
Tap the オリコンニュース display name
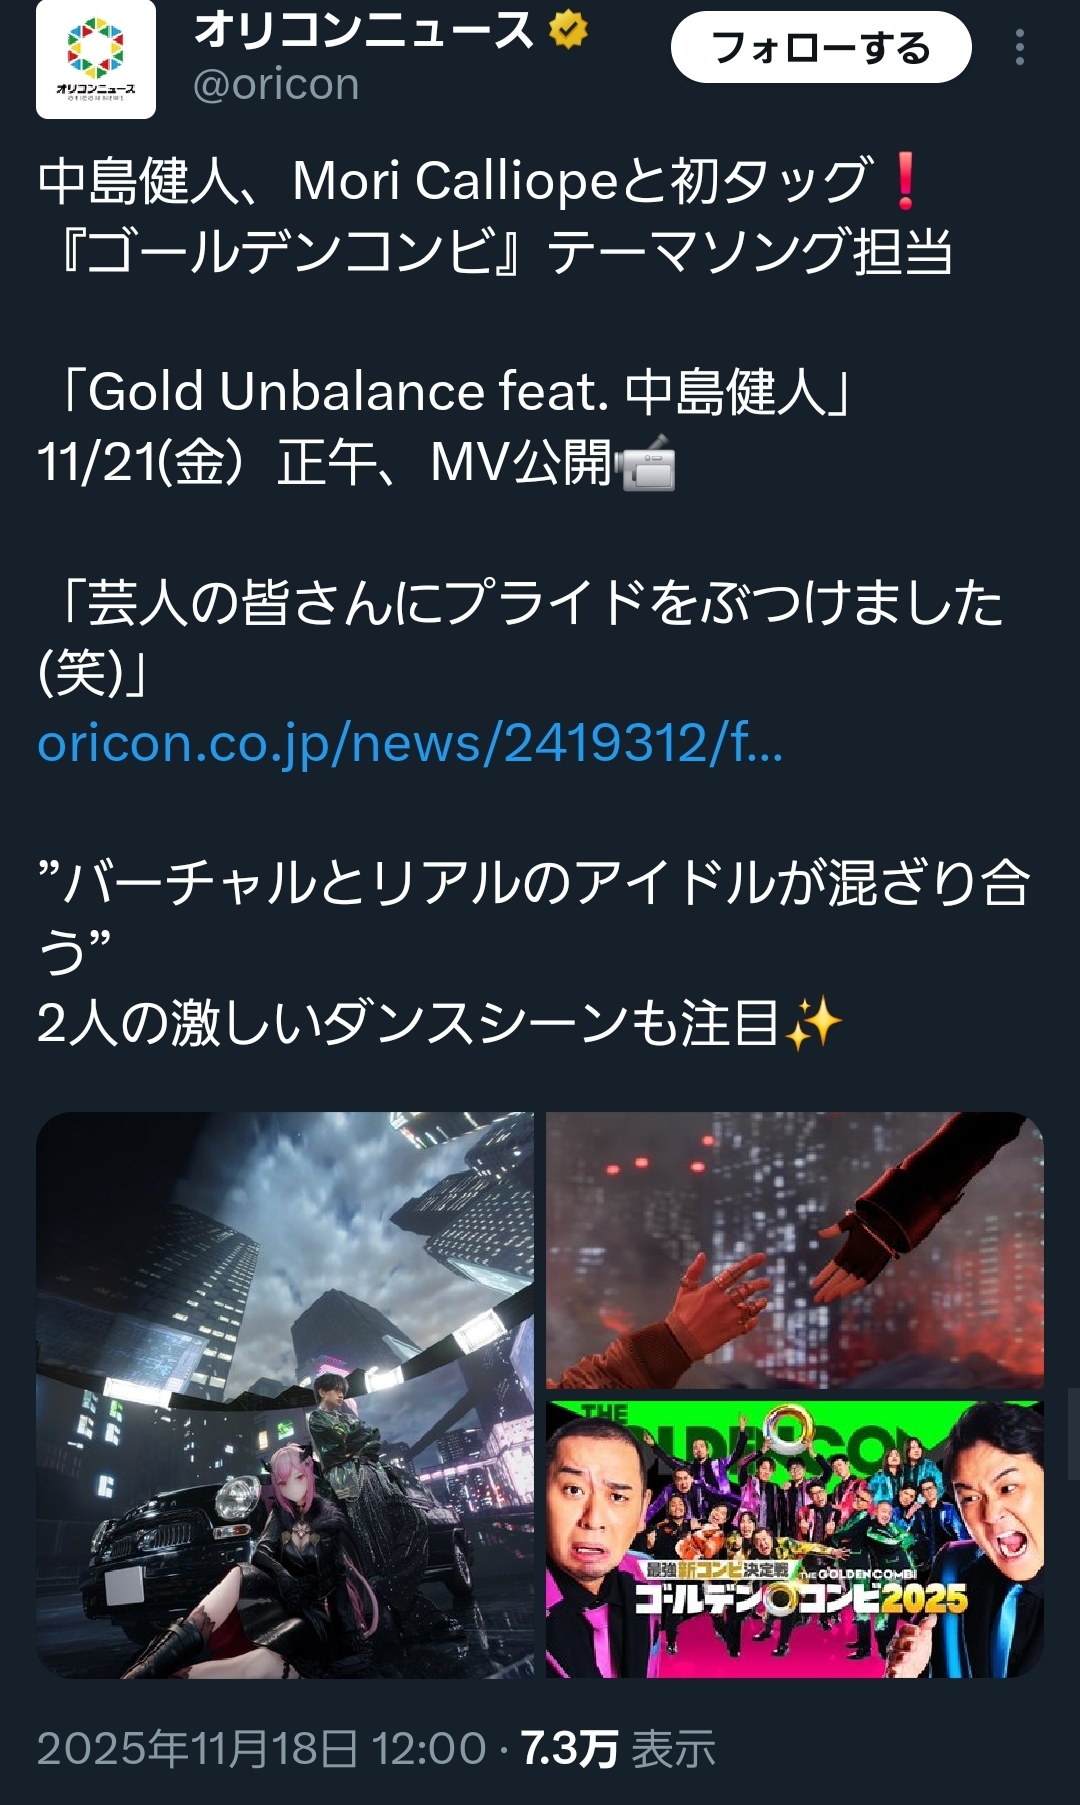[x=365, y=30]
